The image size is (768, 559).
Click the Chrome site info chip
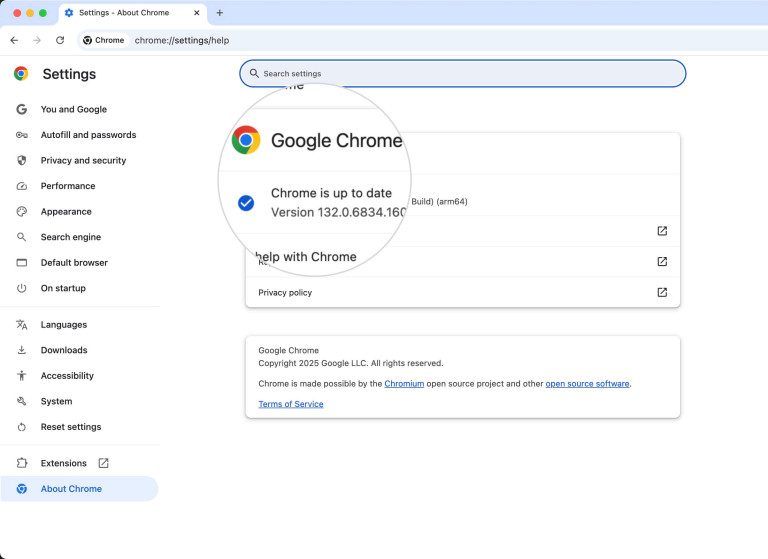103,40
